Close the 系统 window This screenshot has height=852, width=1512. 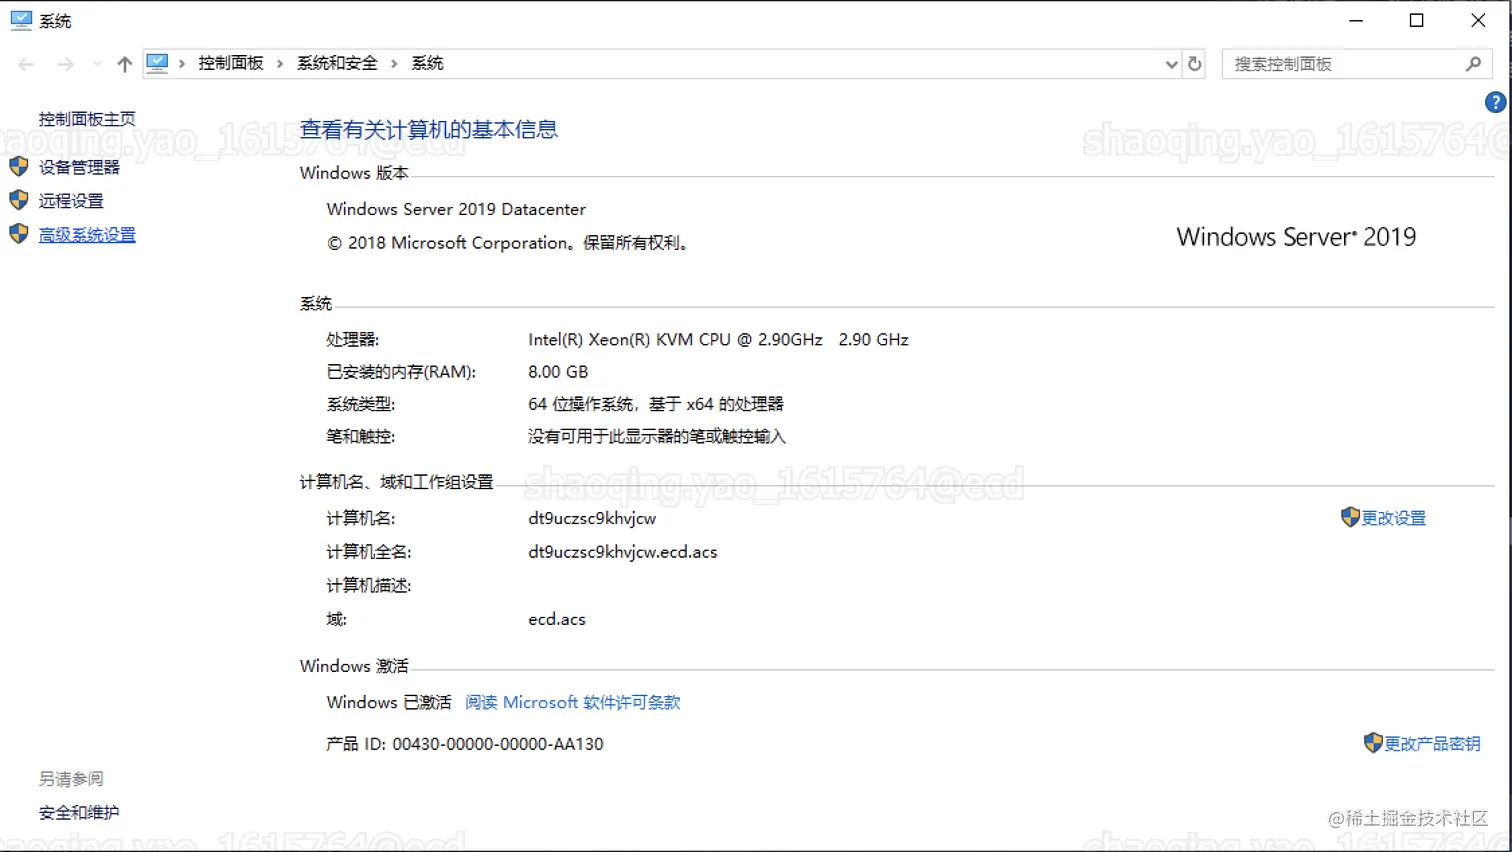point(1478,20)
